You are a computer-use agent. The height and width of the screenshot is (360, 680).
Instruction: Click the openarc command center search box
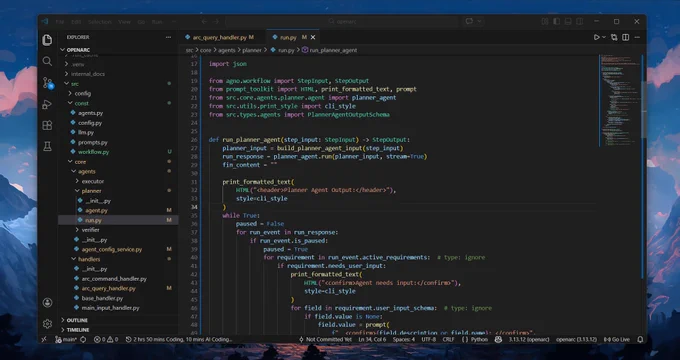pos(342,21)
